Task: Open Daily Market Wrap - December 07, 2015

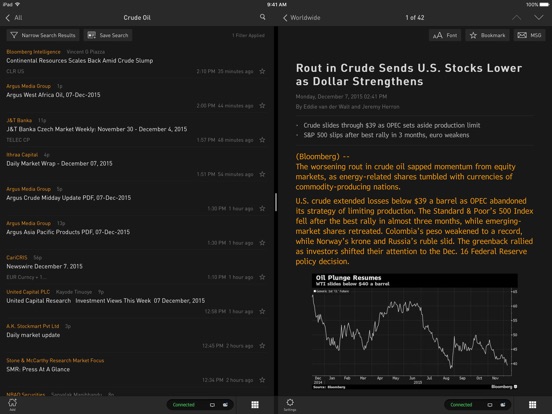Action: pos(59,163)
